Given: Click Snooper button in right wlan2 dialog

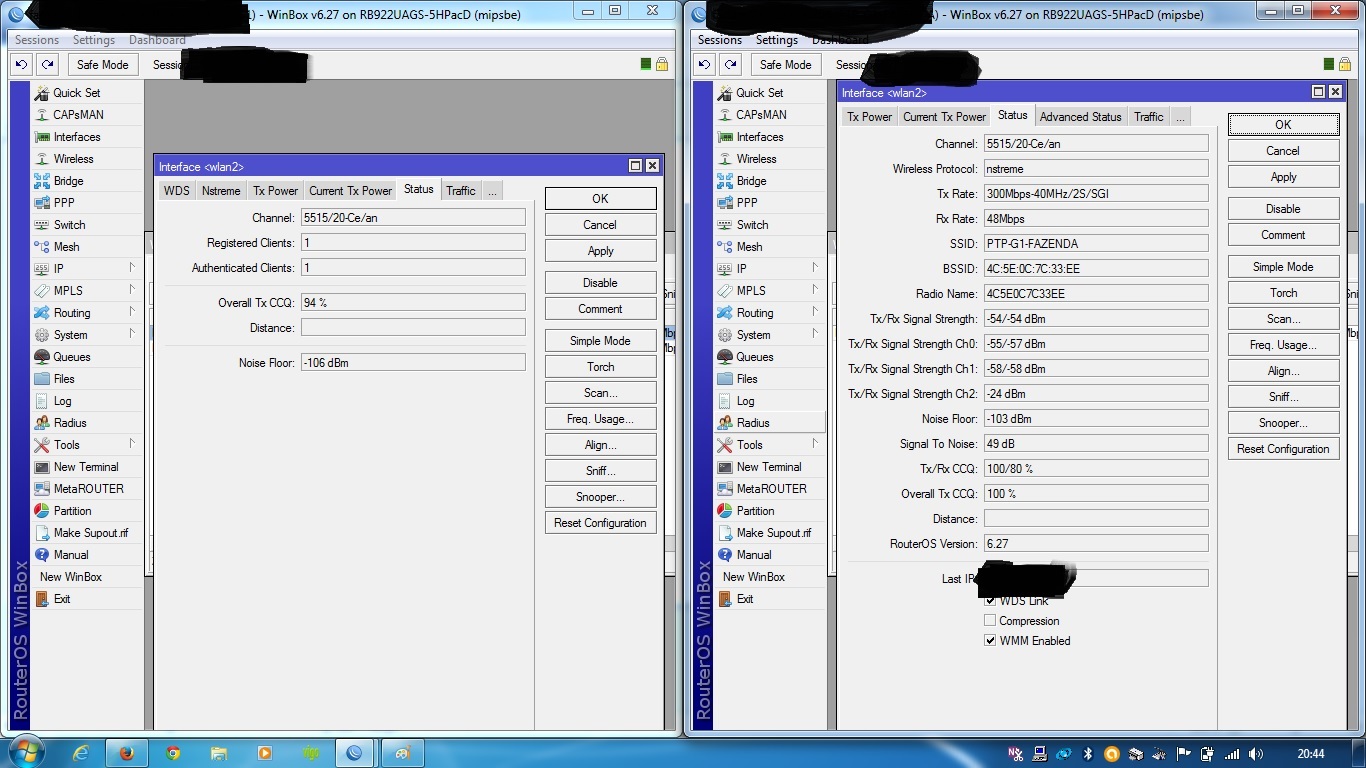Looking at the screenshot, I should coord(1283,423).
